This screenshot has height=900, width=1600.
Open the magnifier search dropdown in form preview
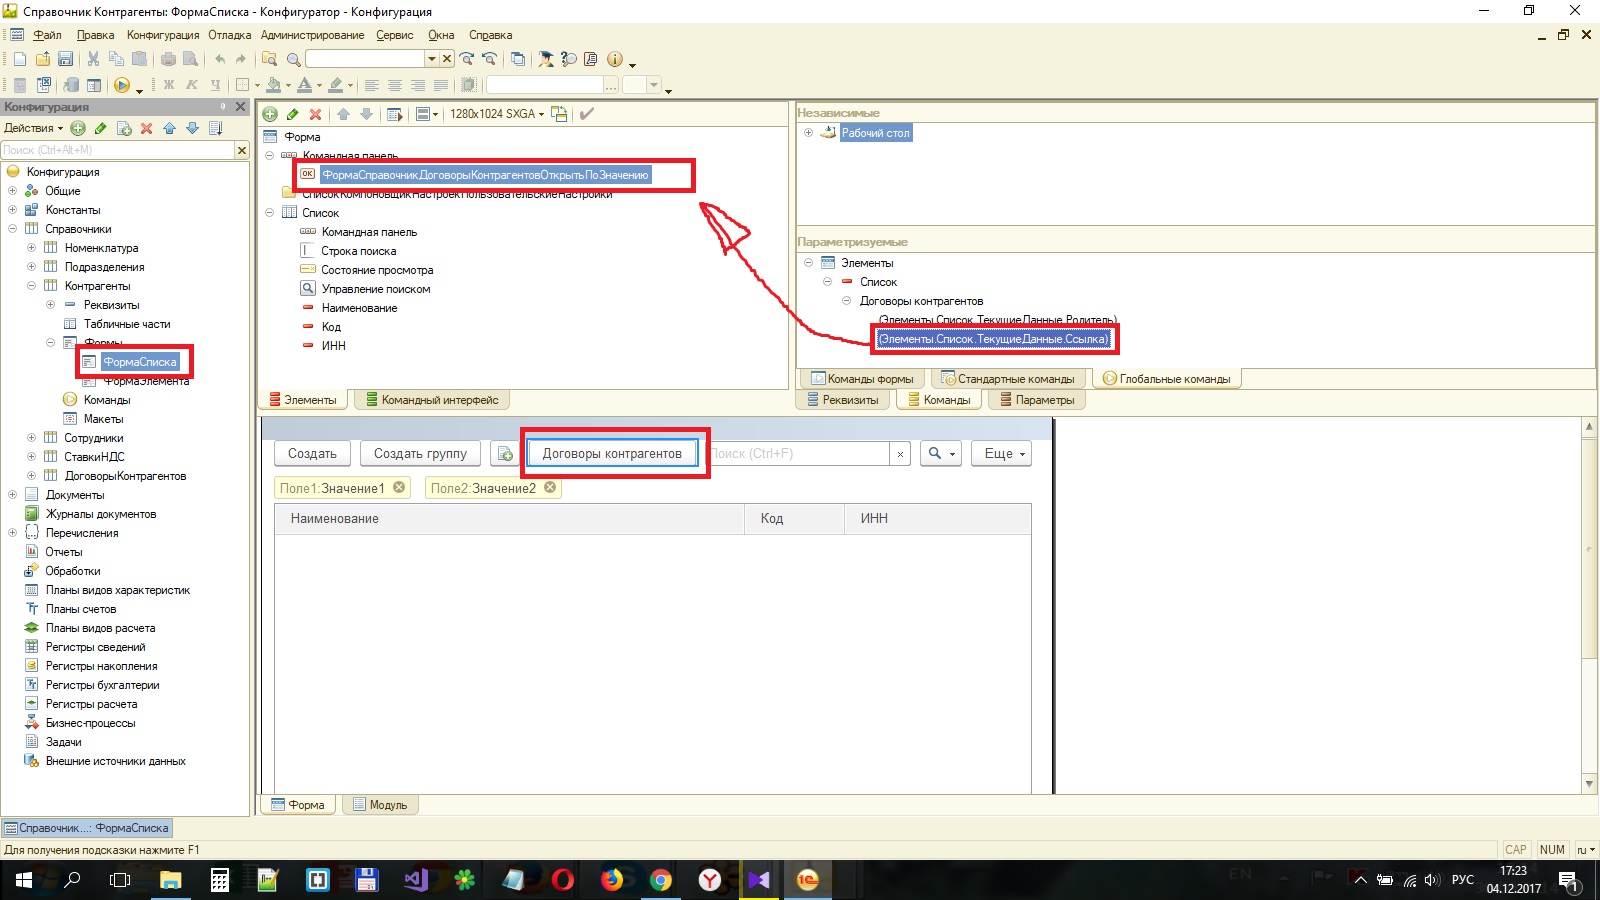[941, 454]
